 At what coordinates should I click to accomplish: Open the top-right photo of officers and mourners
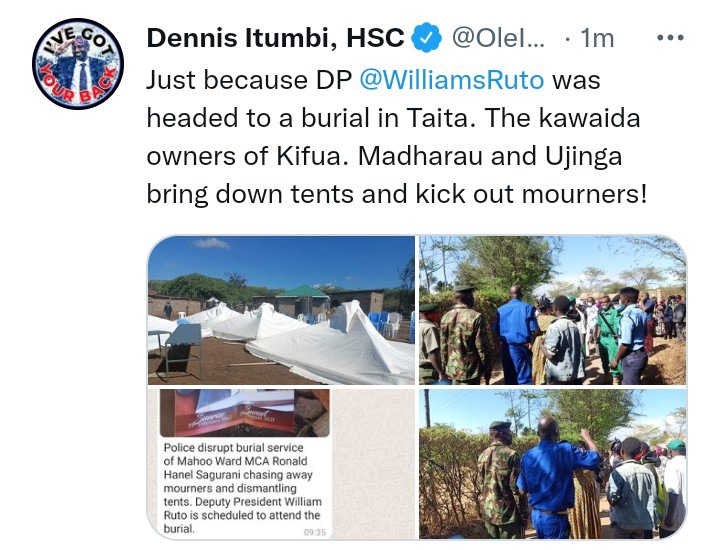click(x=552, y=310)
